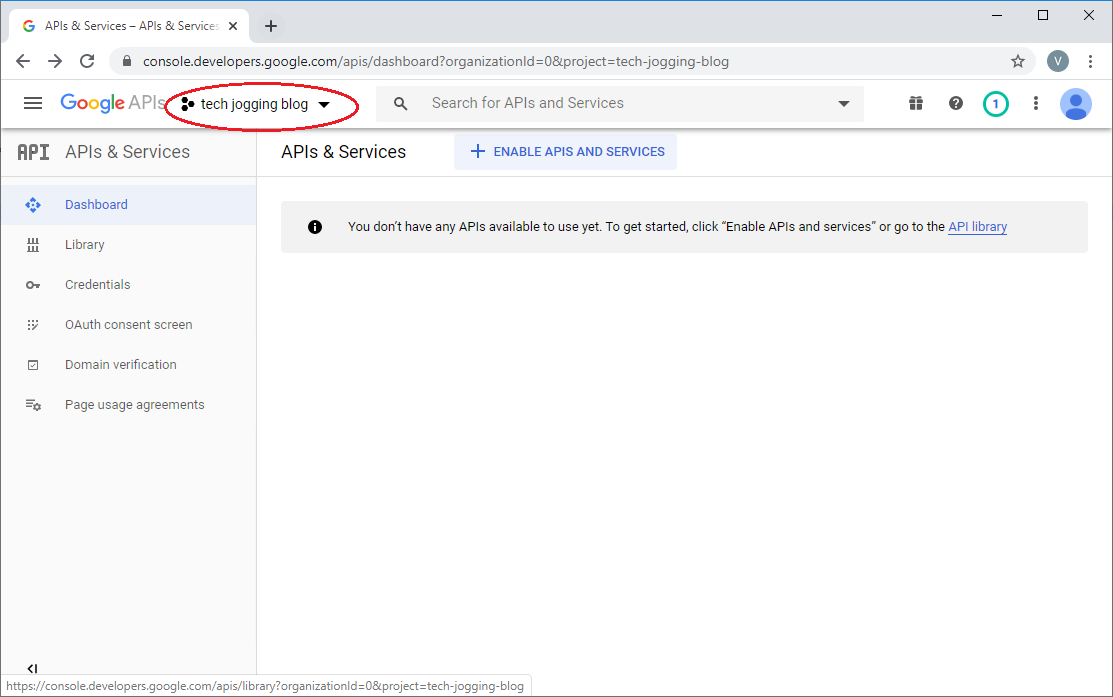Expand the search box dropdown arrow

point(843,104)
